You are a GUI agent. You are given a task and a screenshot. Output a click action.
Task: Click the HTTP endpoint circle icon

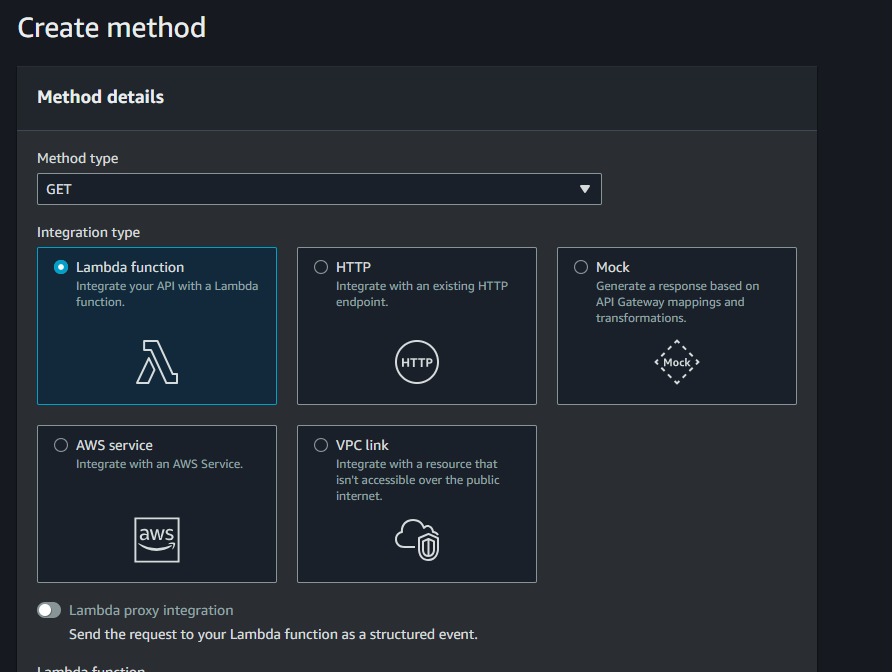click(416, 362)
